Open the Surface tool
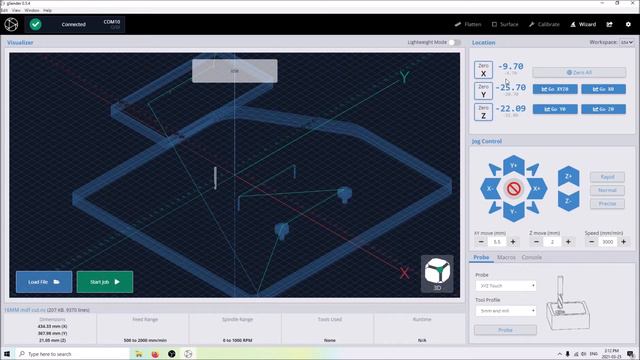This screenshot has width=640, height=360. [x=505, y=24]
